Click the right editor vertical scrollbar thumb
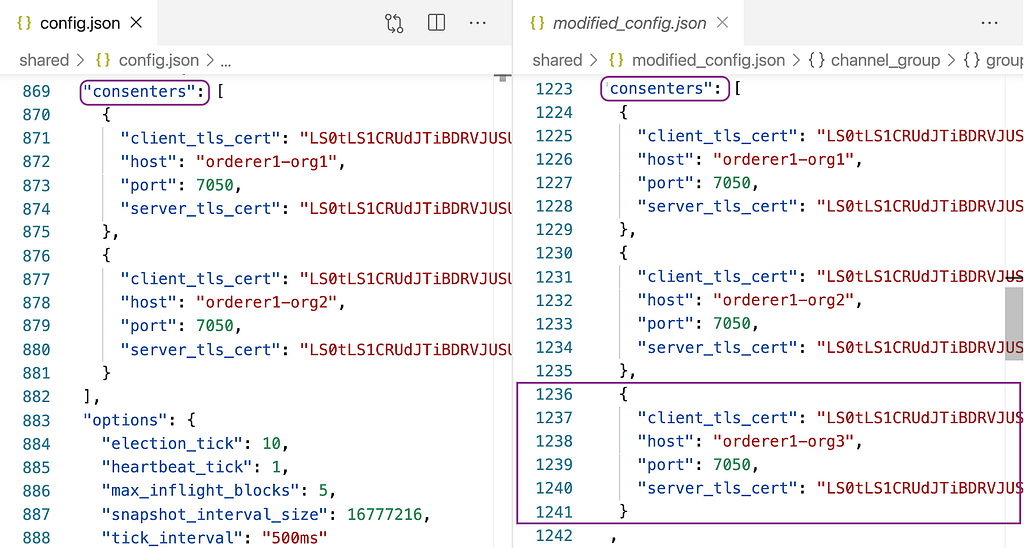The height and width of the screenshot is (548, 1024). click(1014, 323)
